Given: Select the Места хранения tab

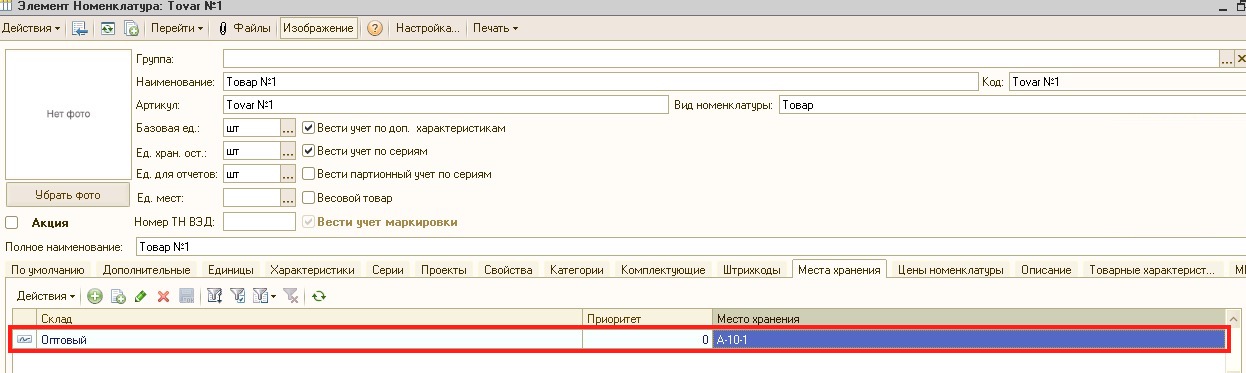Looking at the screenshot, I should click(840, 270).
